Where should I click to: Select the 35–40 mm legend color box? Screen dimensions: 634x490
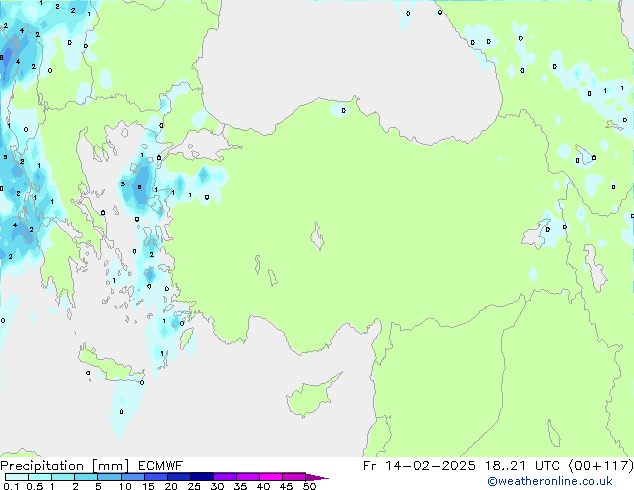(x=247, y=477)
